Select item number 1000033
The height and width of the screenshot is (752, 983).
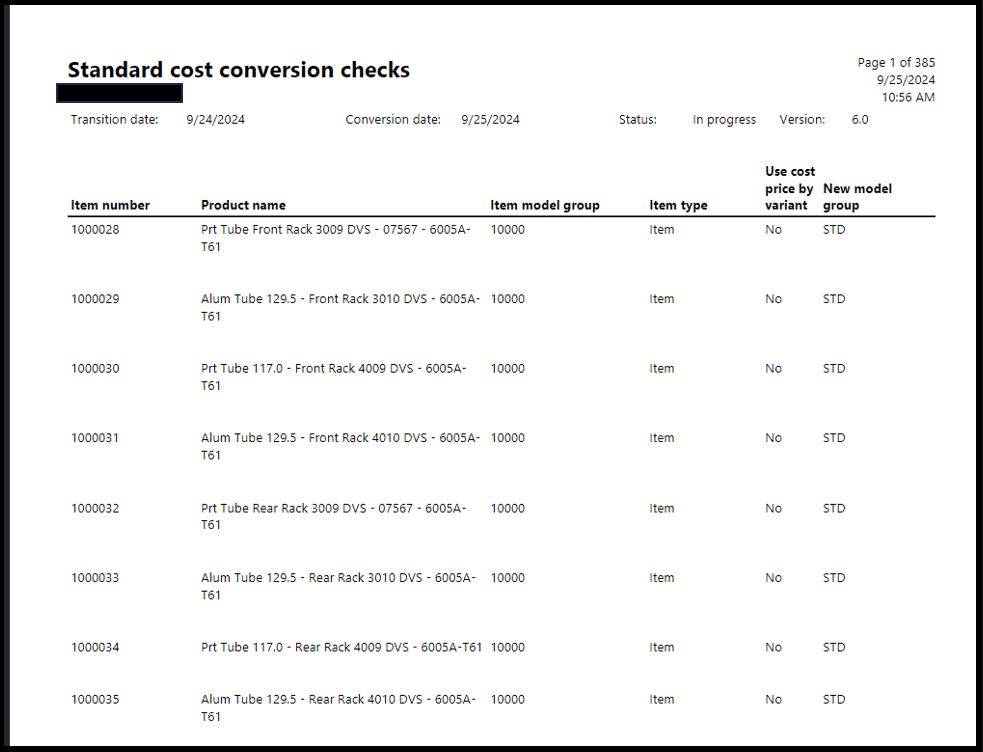click(x=95, y=578)
